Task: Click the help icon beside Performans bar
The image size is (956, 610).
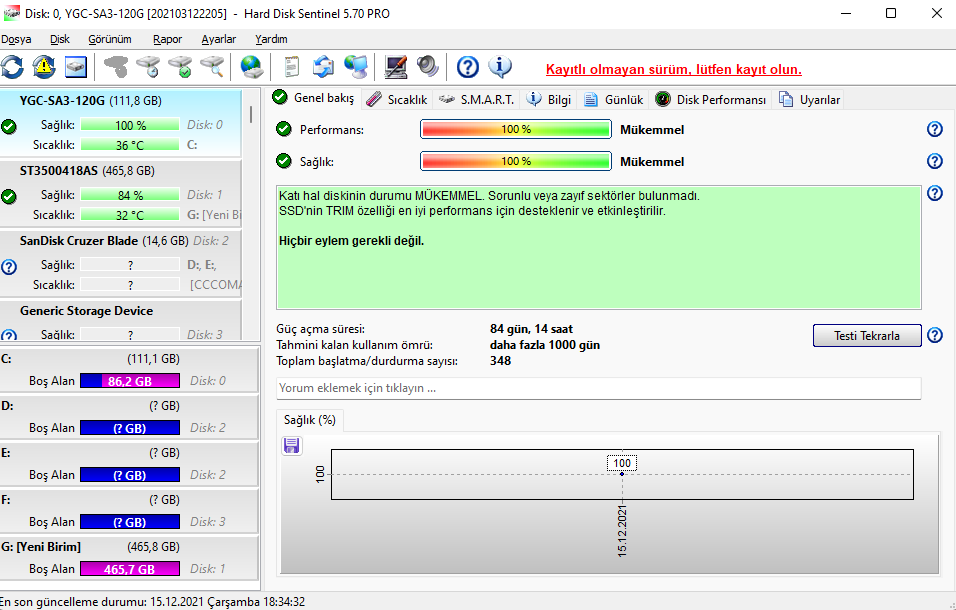Action: click(x=935, y=129)
